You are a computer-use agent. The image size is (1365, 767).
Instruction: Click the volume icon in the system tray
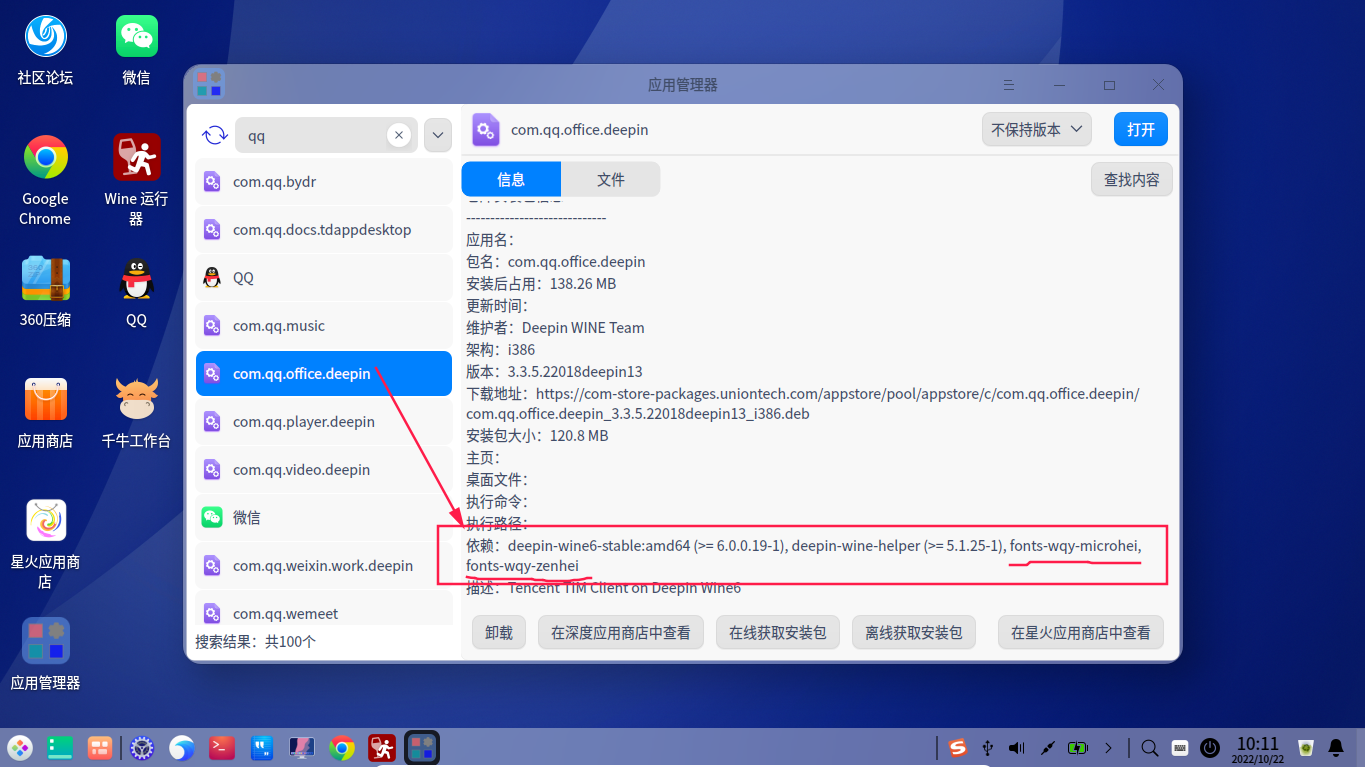1015,747
